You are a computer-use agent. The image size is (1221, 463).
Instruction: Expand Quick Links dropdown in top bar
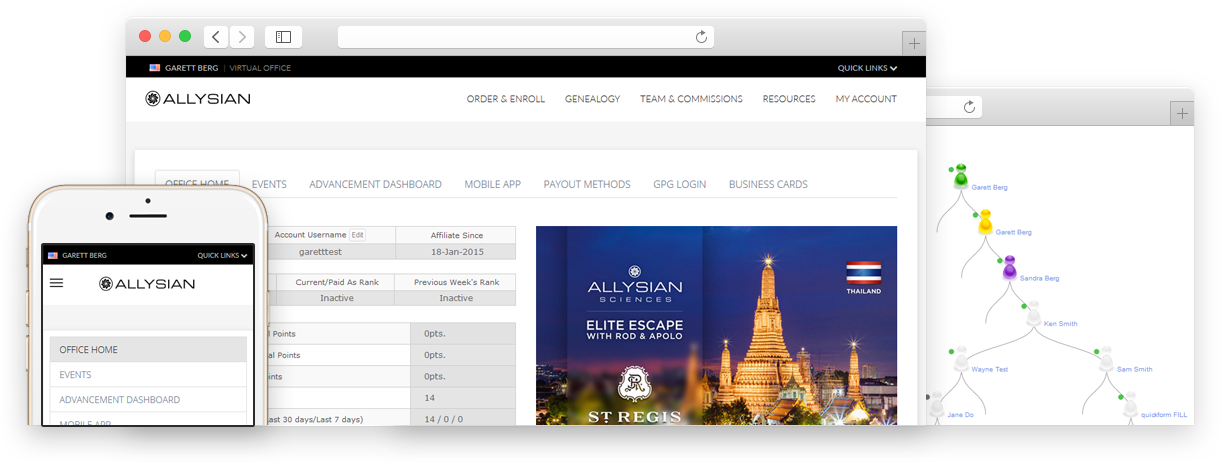click(x=866, y=68)
